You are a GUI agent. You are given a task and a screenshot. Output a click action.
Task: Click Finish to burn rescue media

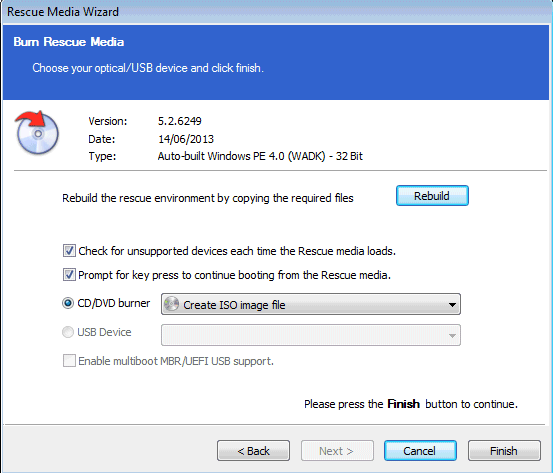[504, 450]
